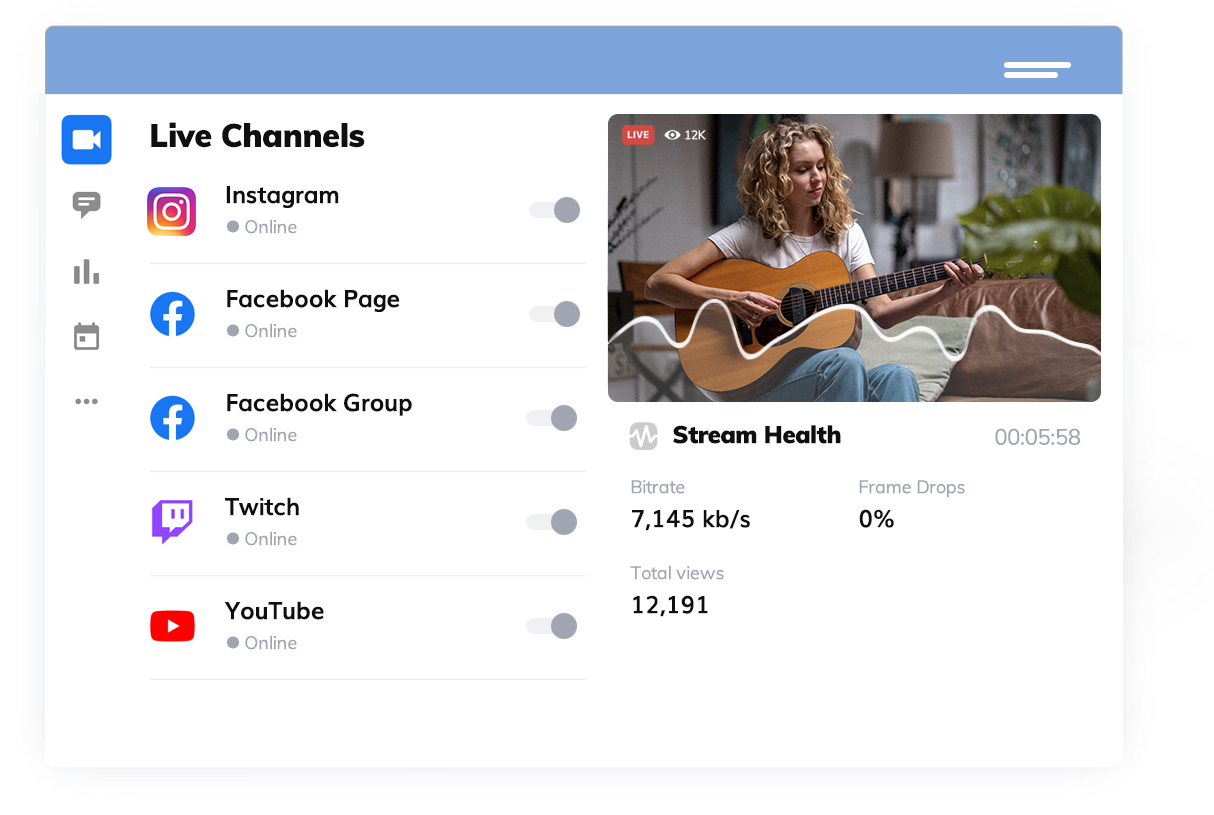Viewport: 1214px width, 815px height.
Task: Open the chat messages sidebar icon
Action: click(87, 205)
